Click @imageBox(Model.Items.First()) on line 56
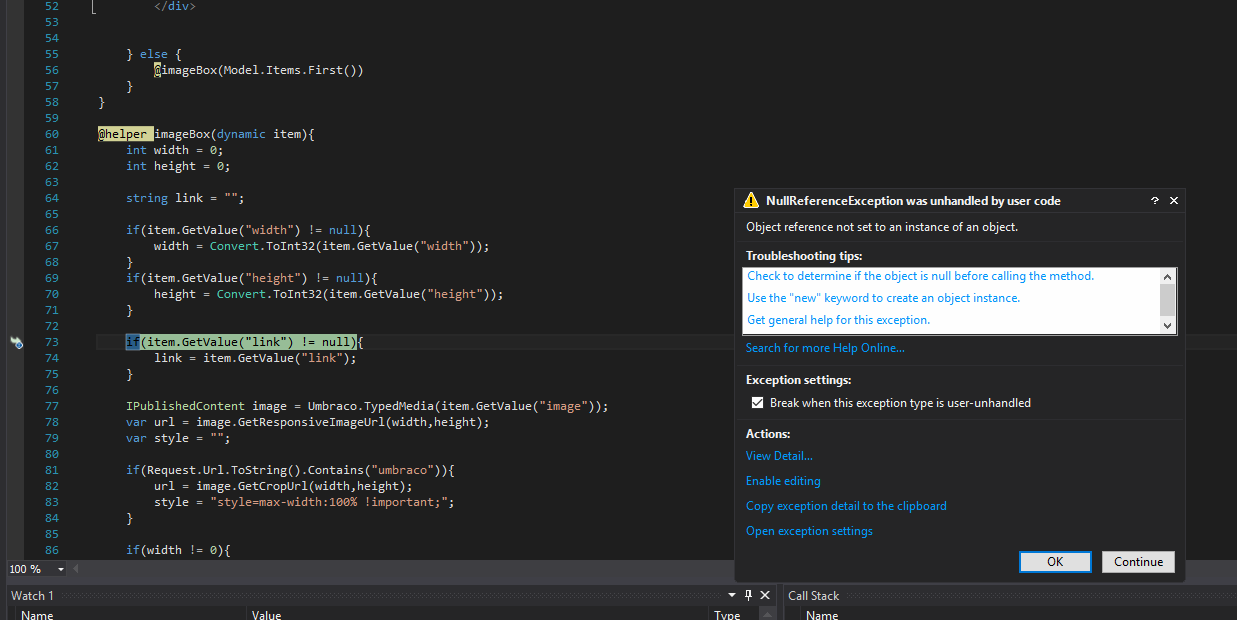The height and width of the screenshot is (620, 1237). [259, 70]
